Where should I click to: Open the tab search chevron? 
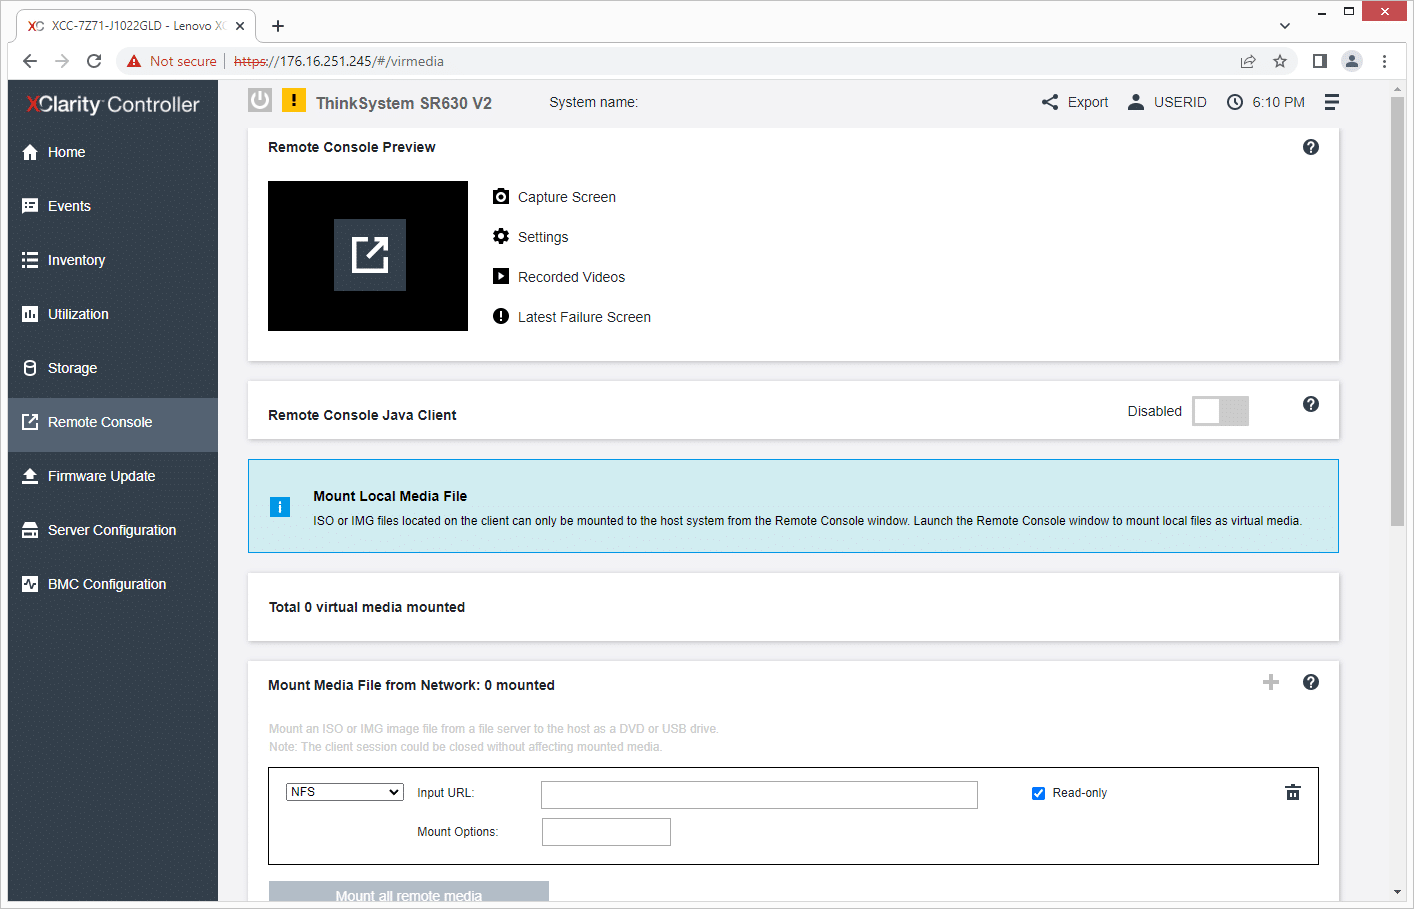click(x=1285, y=26)
